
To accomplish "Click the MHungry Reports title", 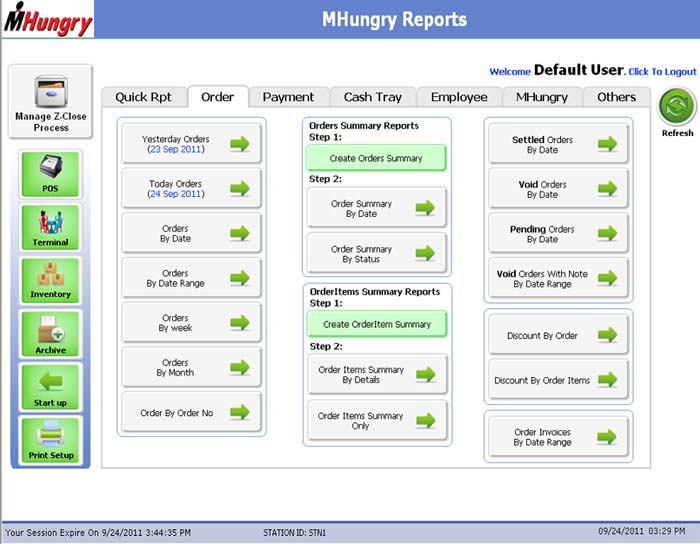I will coord(394,20).
